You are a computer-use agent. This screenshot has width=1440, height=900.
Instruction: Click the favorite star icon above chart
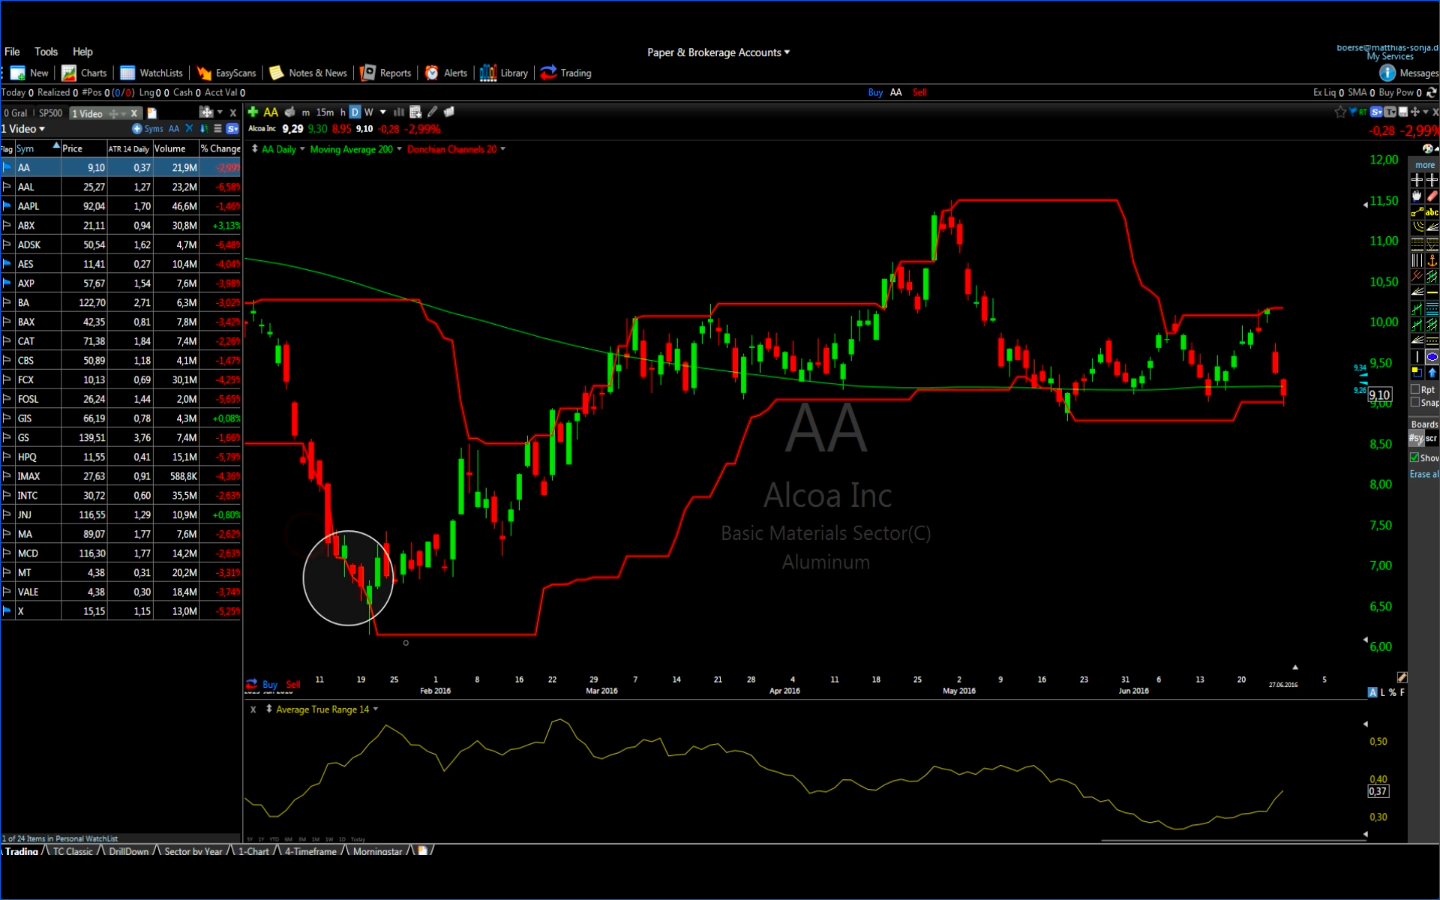pos(1340,112)
